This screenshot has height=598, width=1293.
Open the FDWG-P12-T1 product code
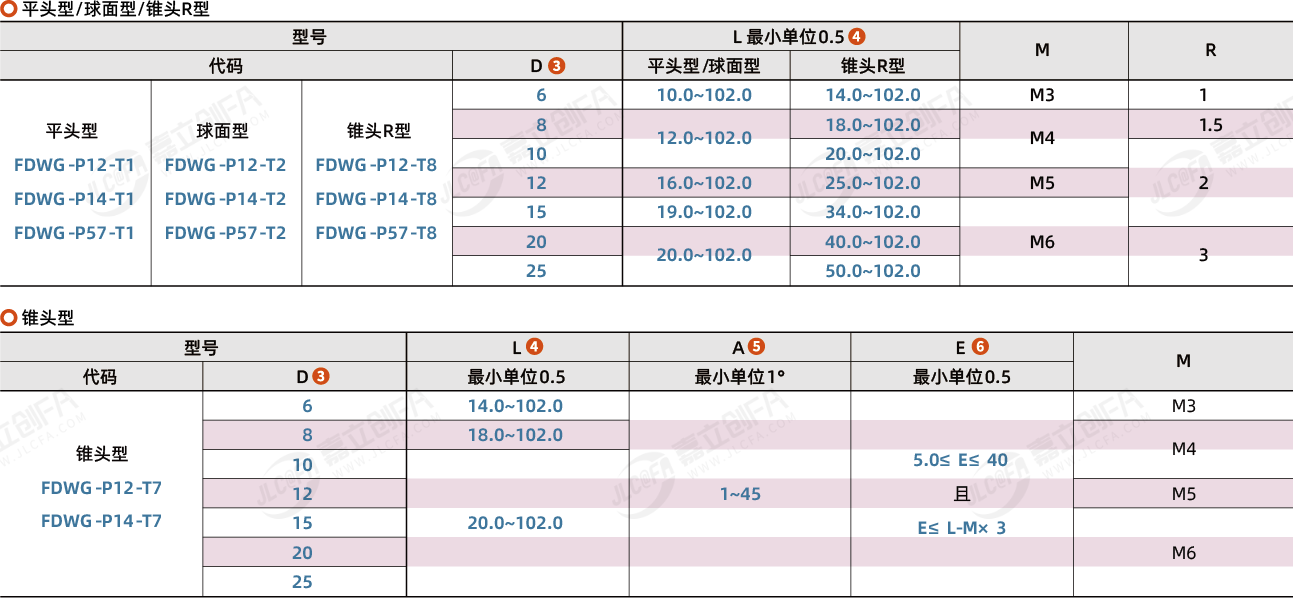75,165
